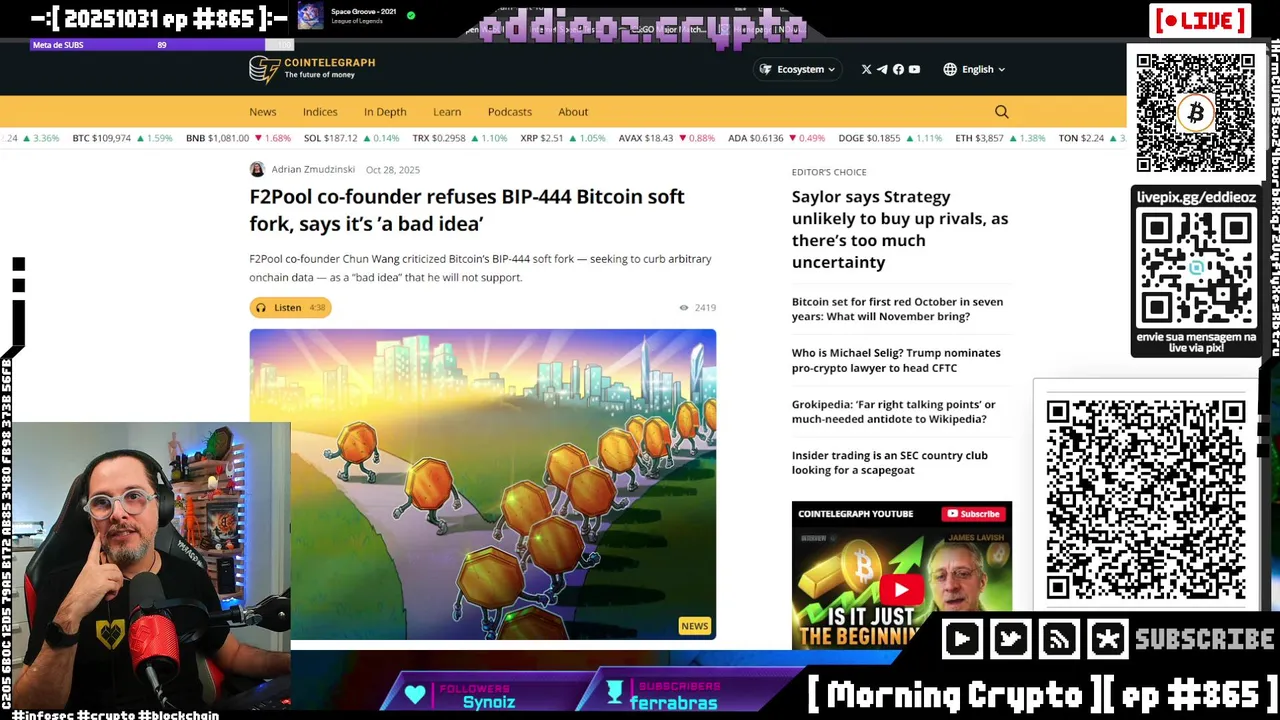Click the SUBSCRIBE overlay text
This screenshot has height=720, width=1280.
coord(1204,639)
